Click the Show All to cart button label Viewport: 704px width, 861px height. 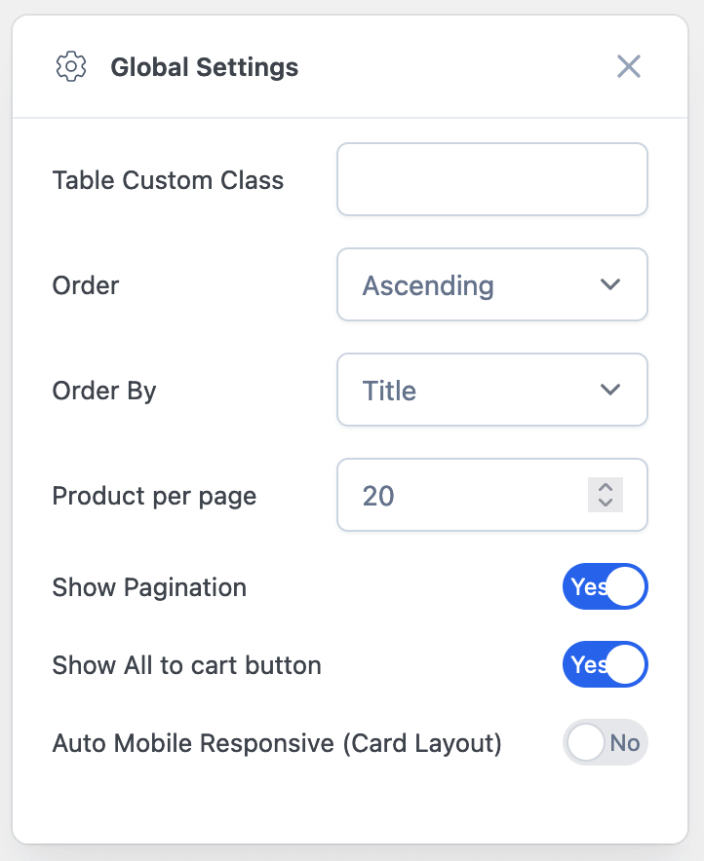click(x=187, y=665)
